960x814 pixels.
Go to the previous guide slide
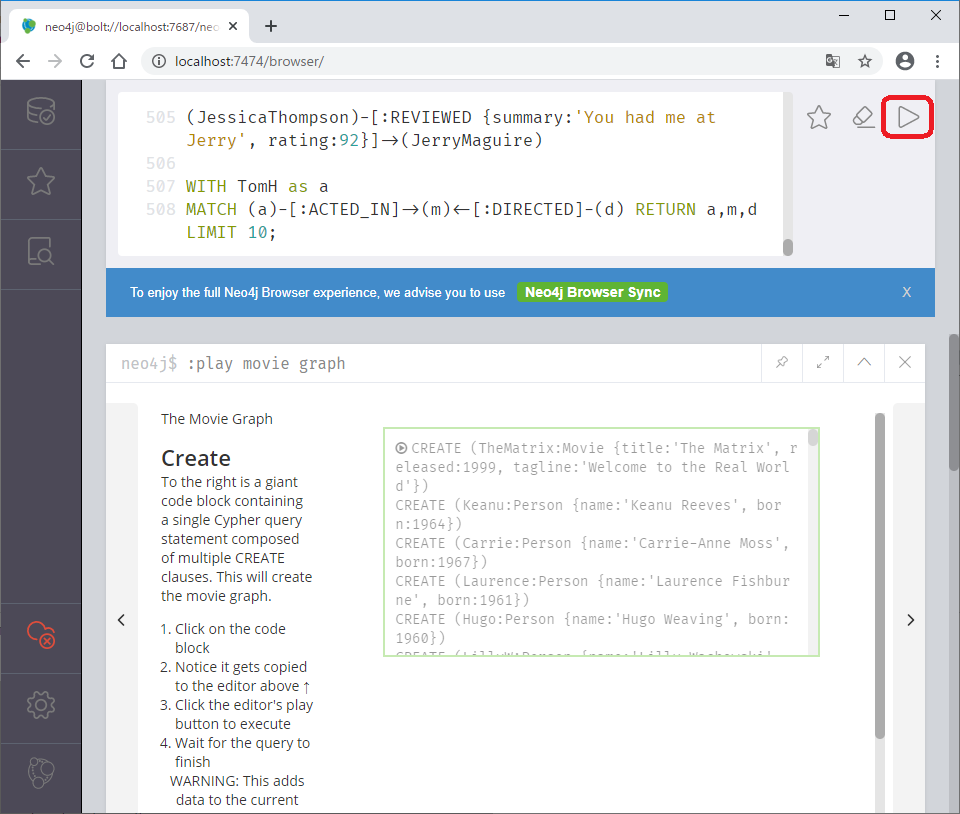122,620
